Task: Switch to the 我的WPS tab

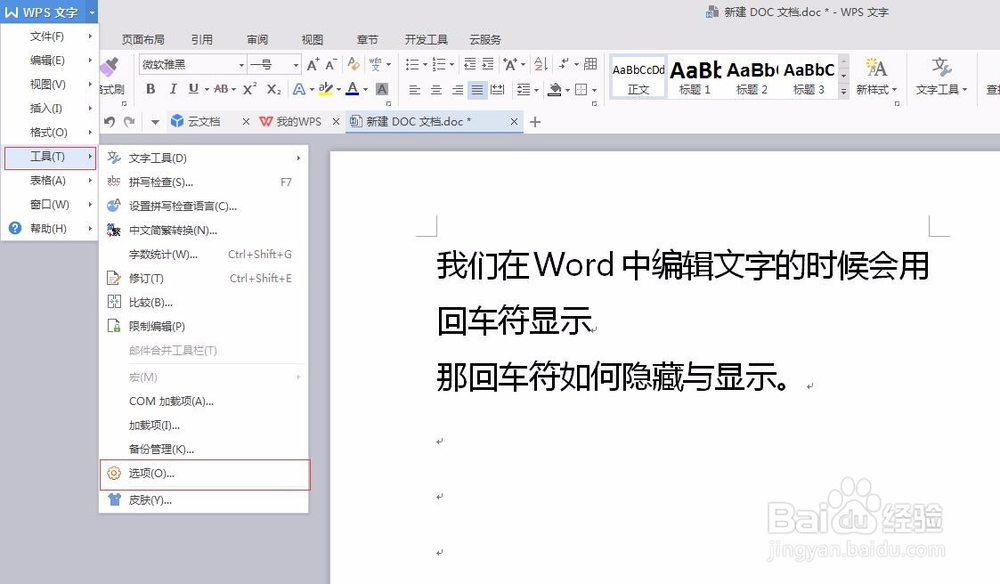Action: click(298, 121)
